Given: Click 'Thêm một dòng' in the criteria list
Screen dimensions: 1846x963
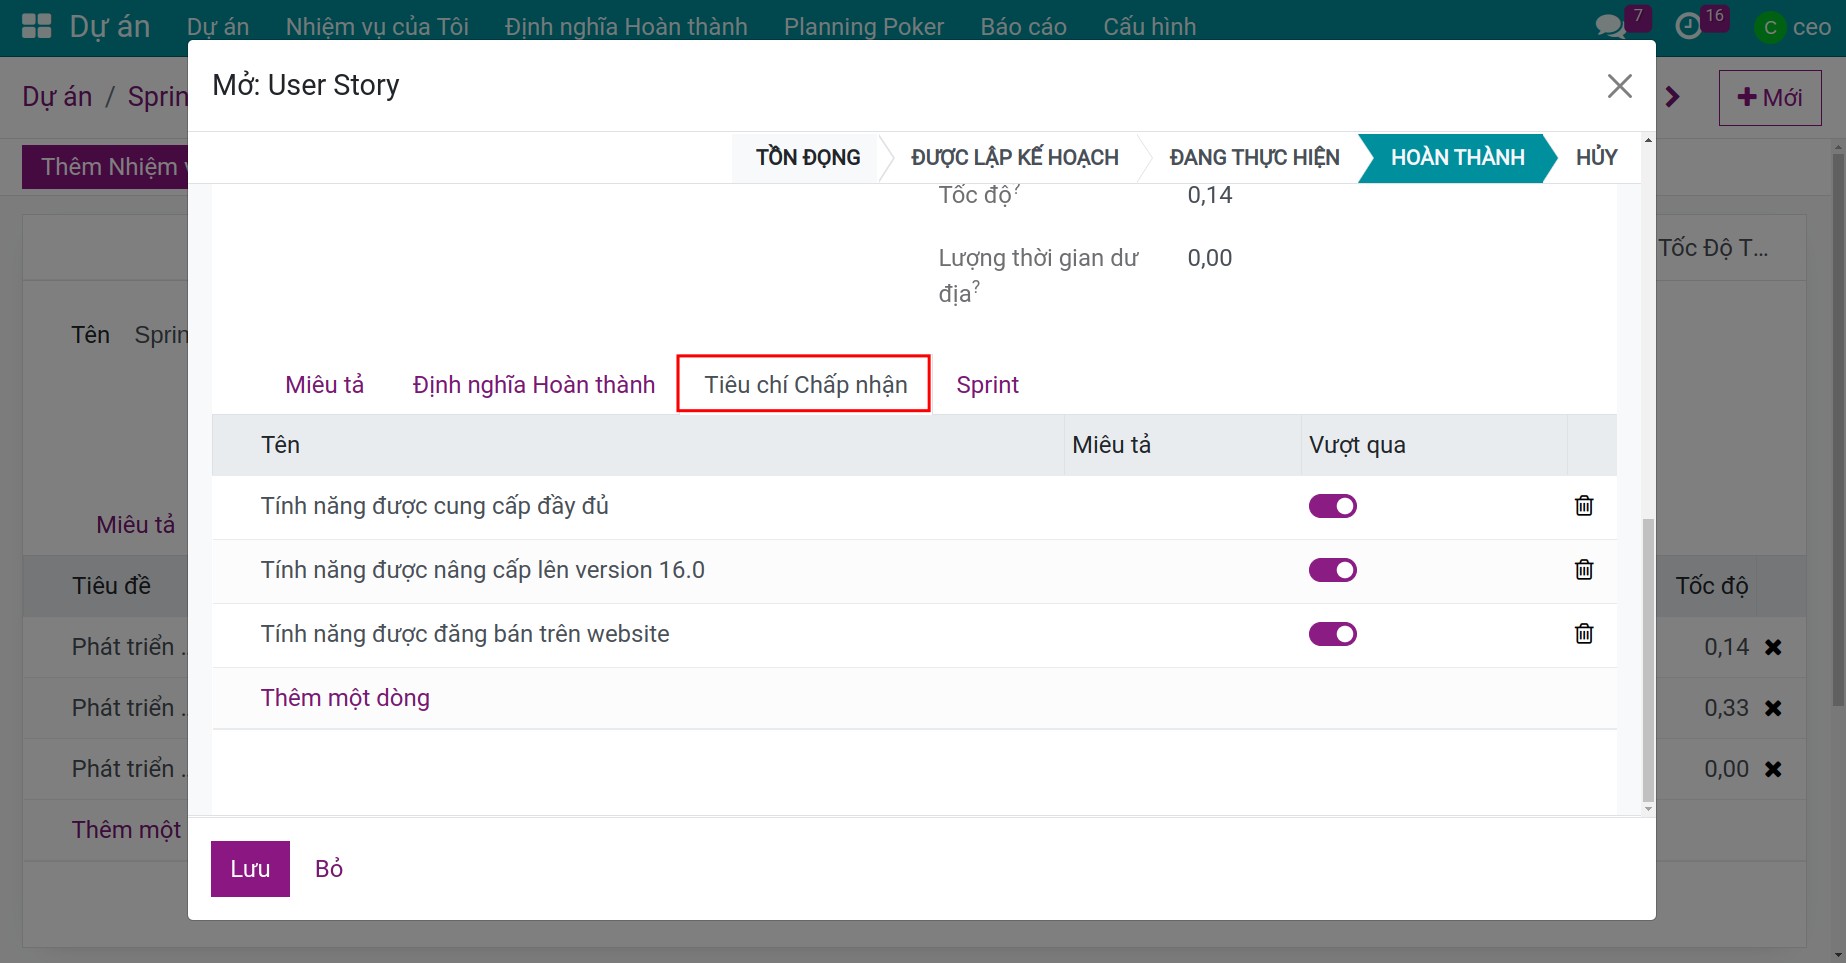Looking at the screenshot, I should pyautogui.click(x=345, y=698).
